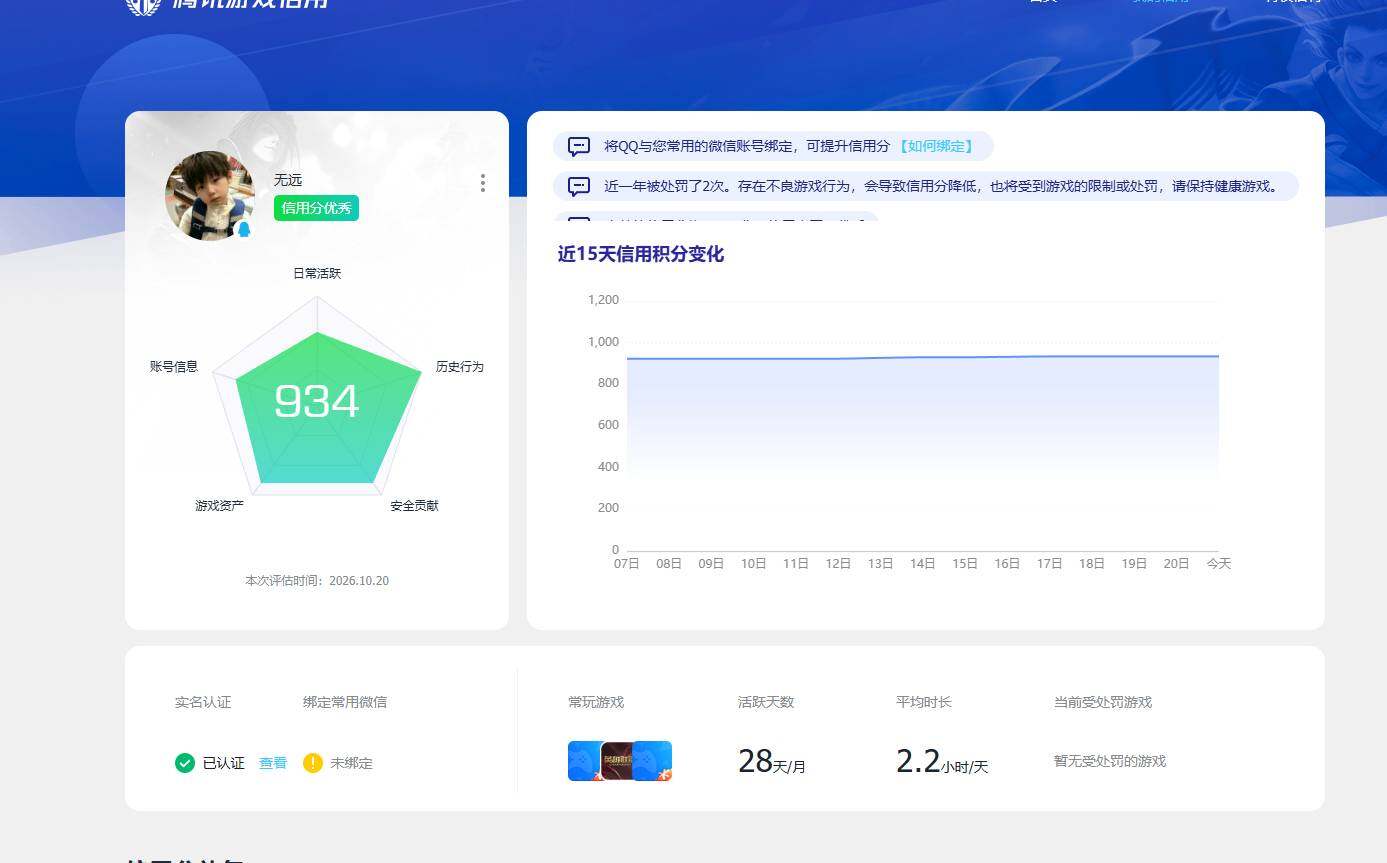
Task: Click the 近15天信用积分变化 chart title
Action: pyautogui.click(x=641, y=254)
